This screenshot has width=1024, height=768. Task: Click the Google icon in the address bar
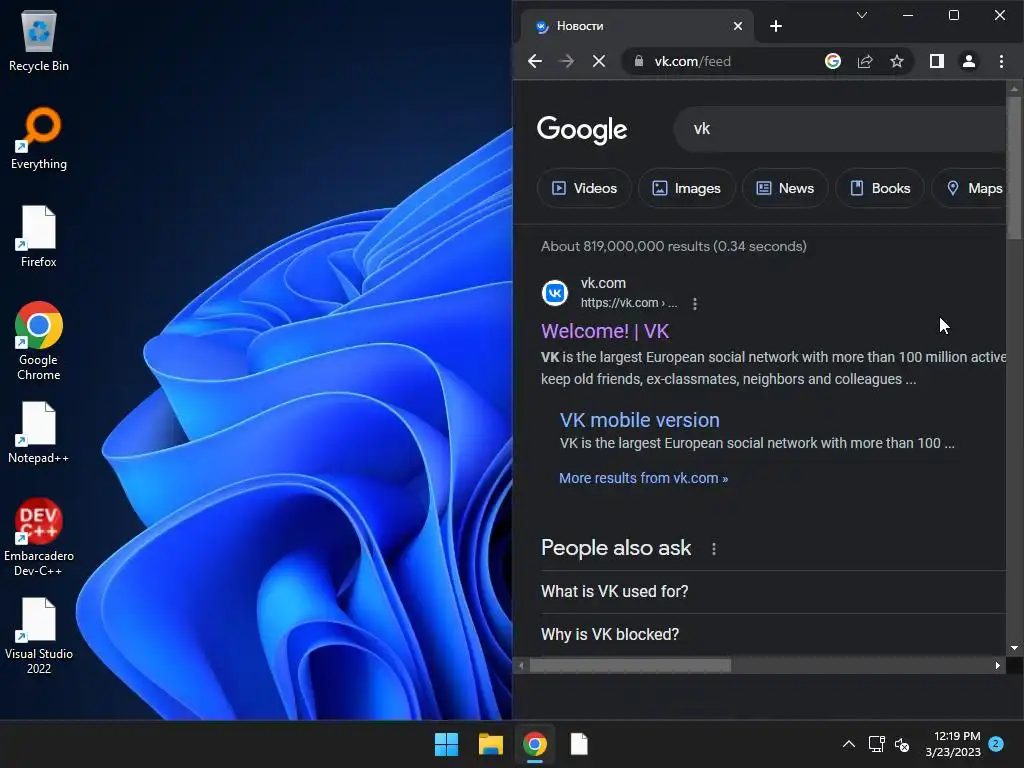click(833, 61)
